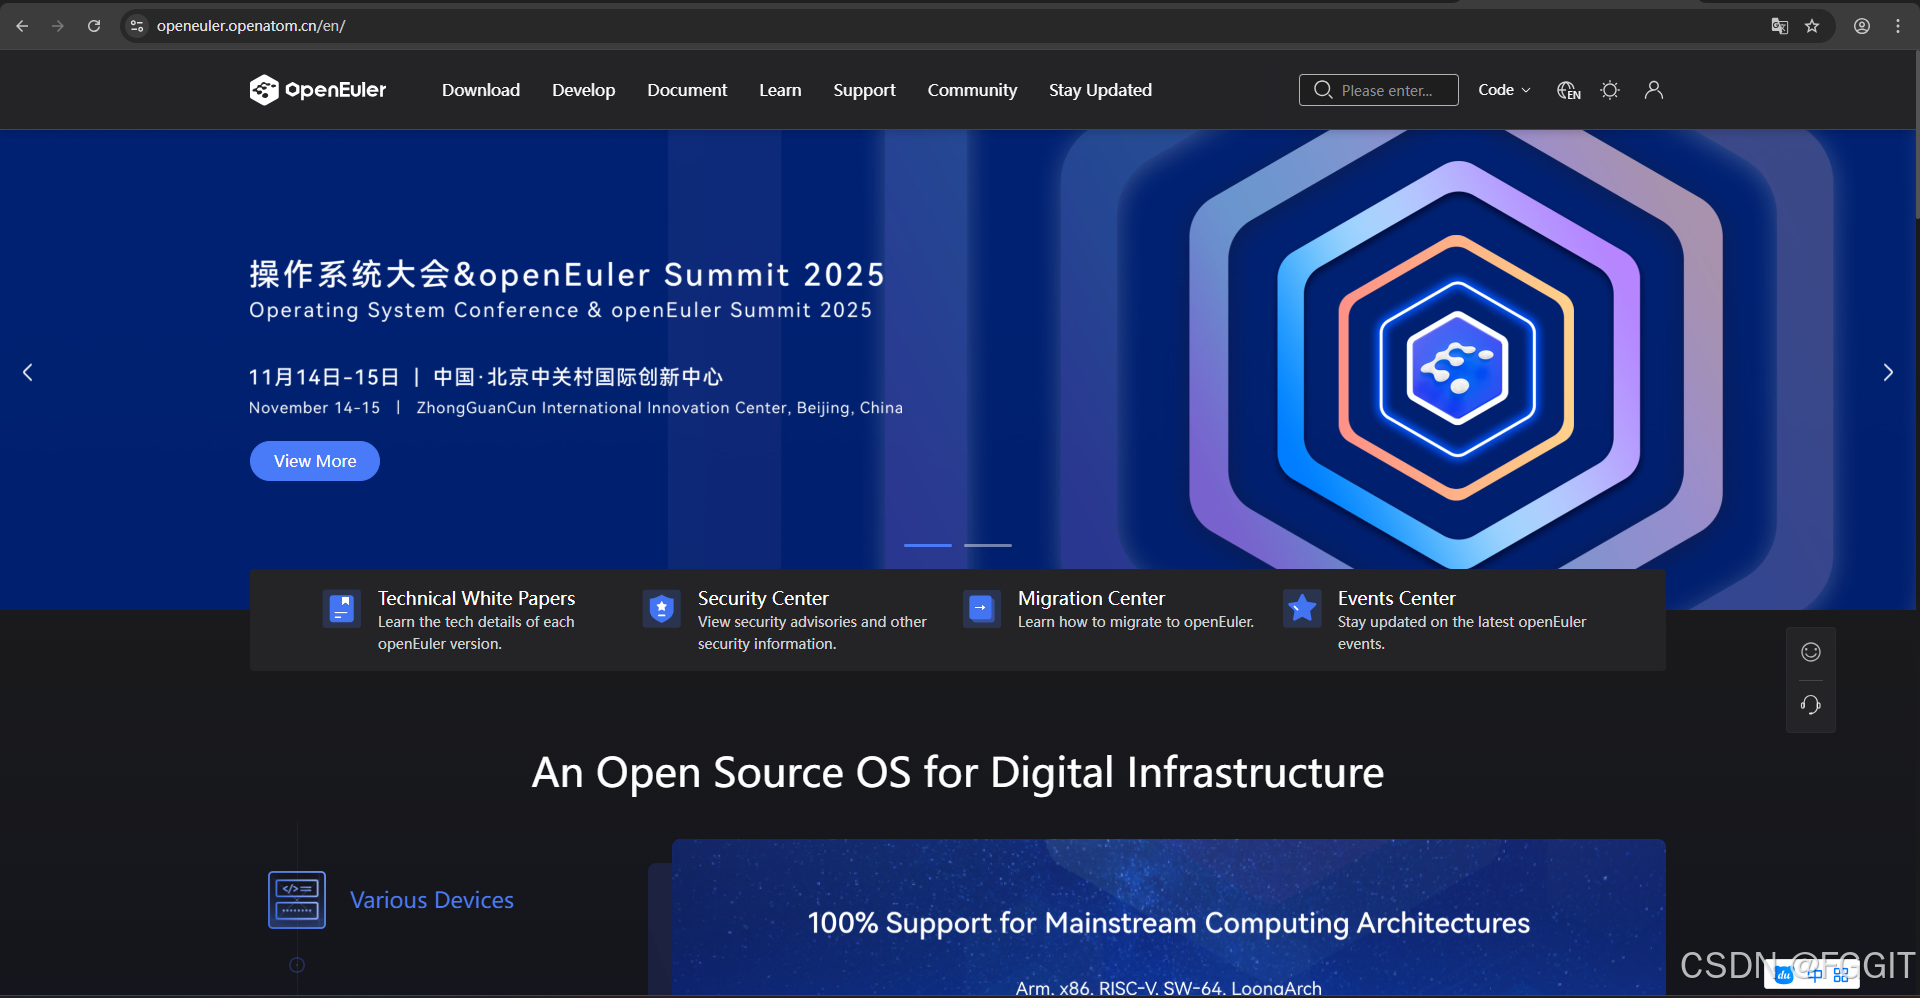Screen dimensions: 1920x998
Task: Open Migration Center link
Action: [x=1091, y=598]
